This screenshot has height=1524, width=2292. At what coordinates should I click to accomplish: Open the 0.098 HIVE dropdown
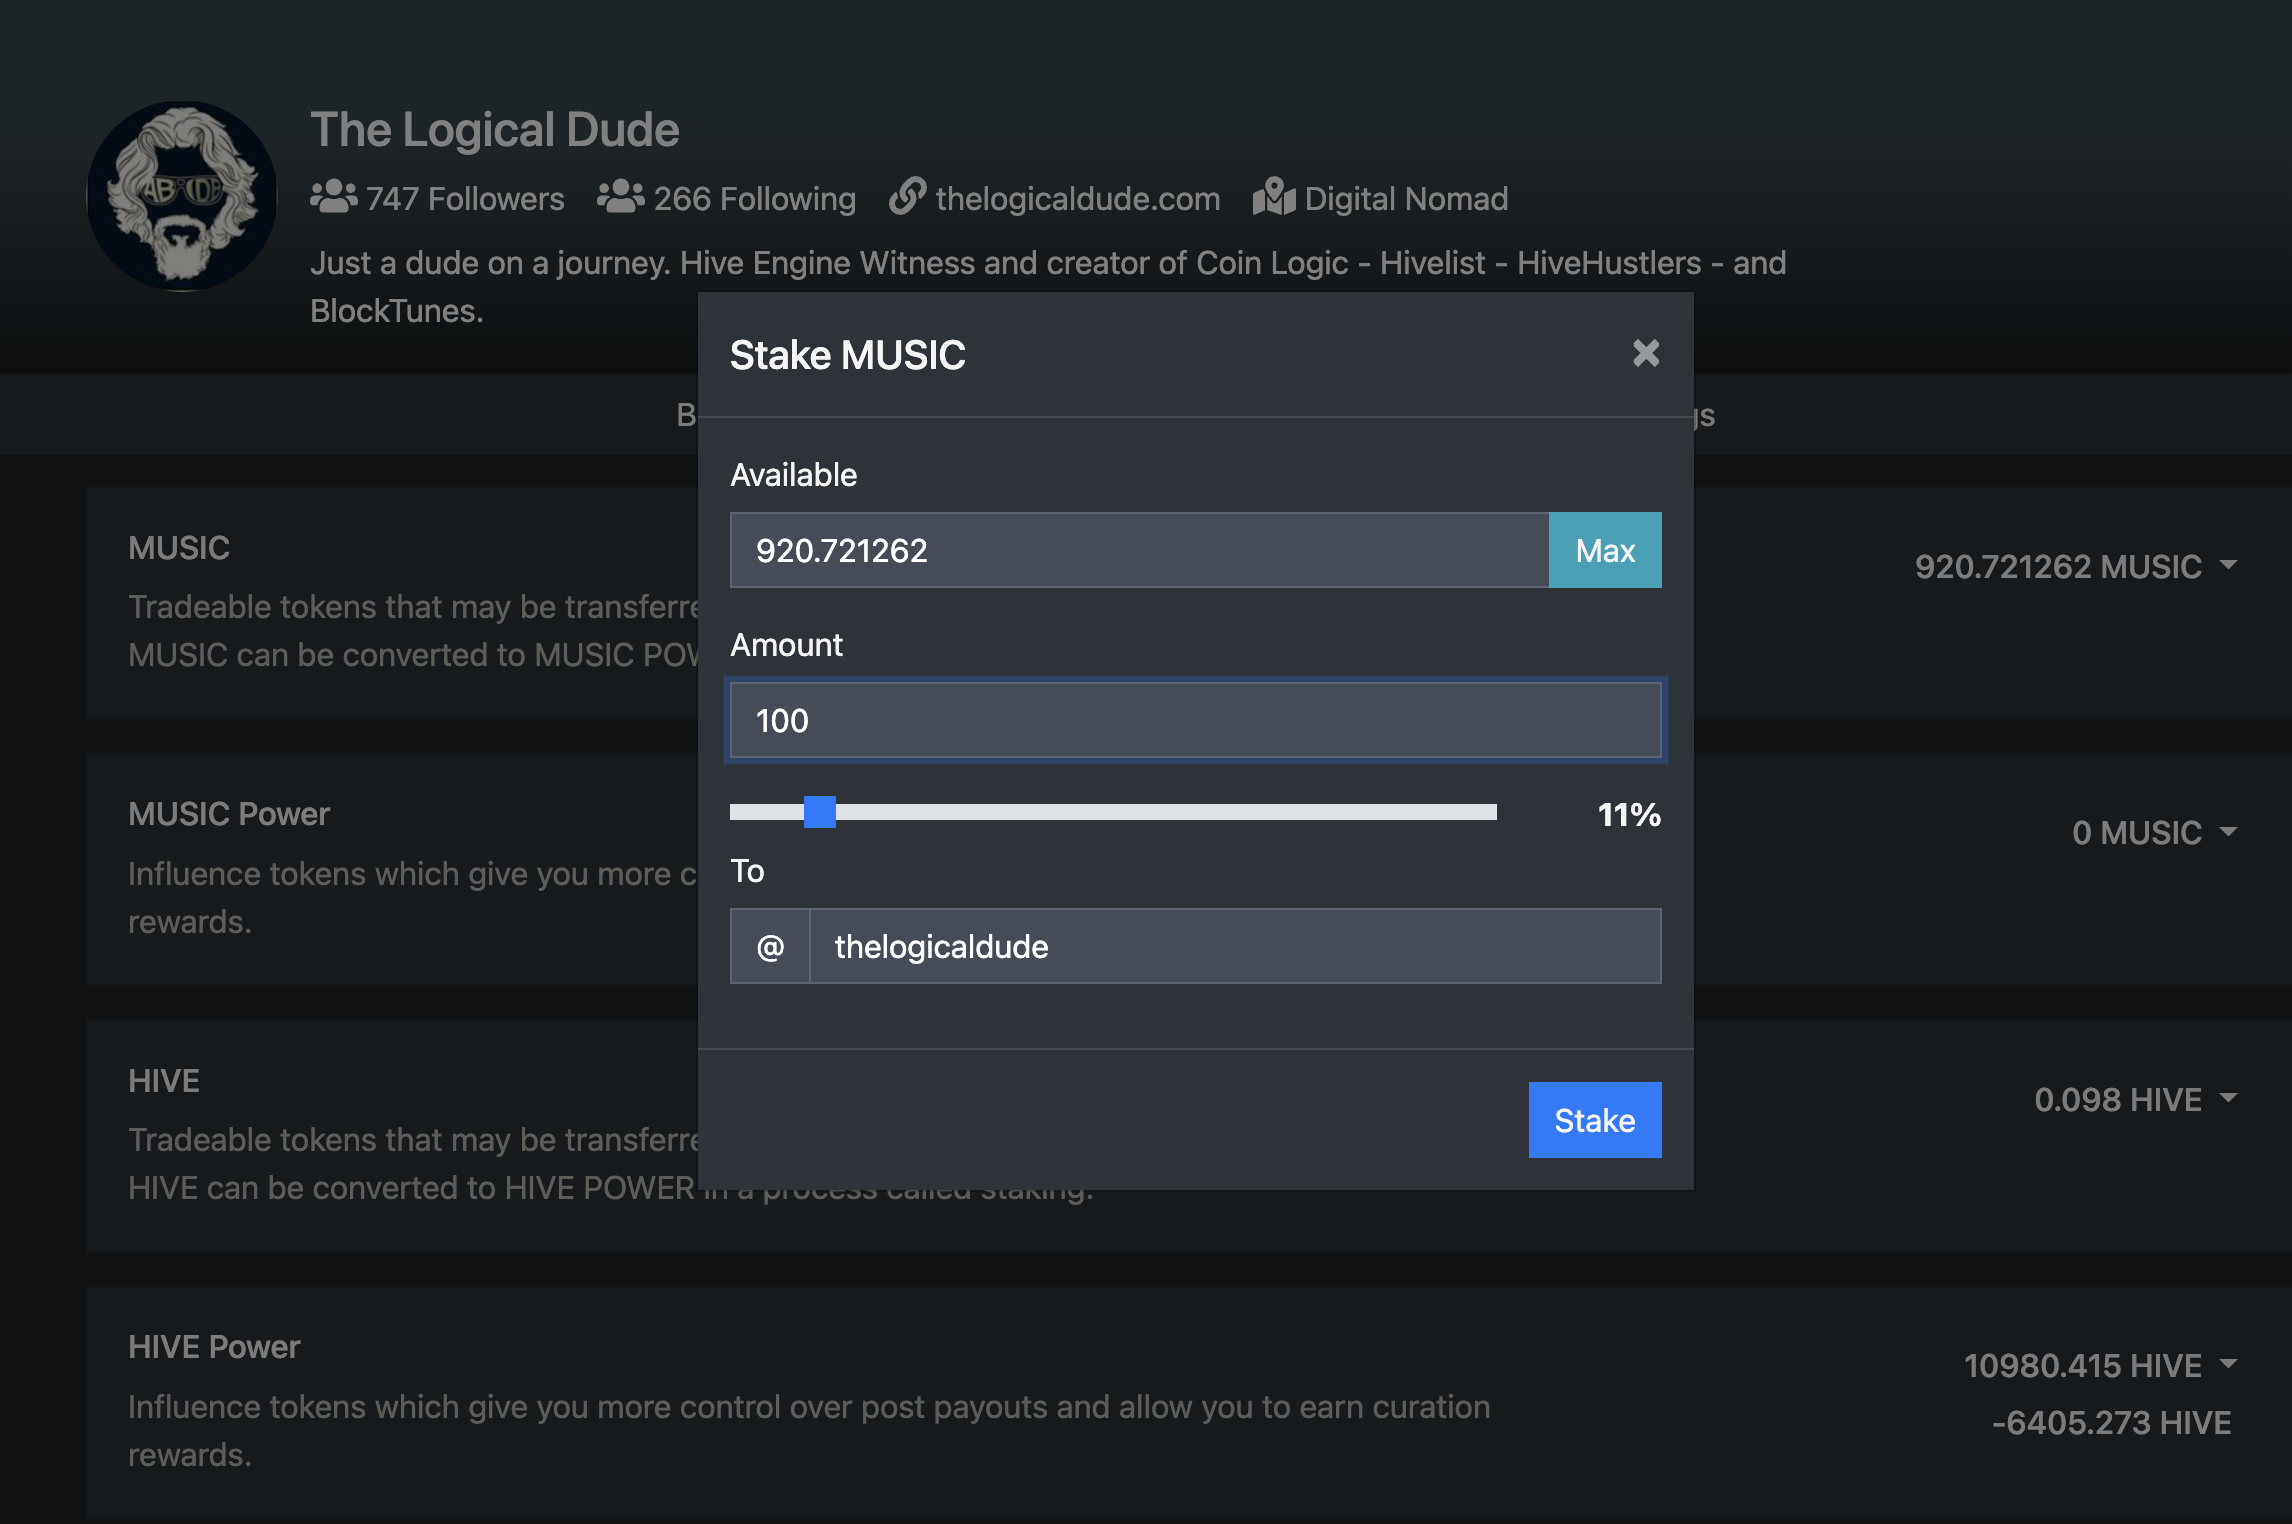click(x=2135, y=1099)
